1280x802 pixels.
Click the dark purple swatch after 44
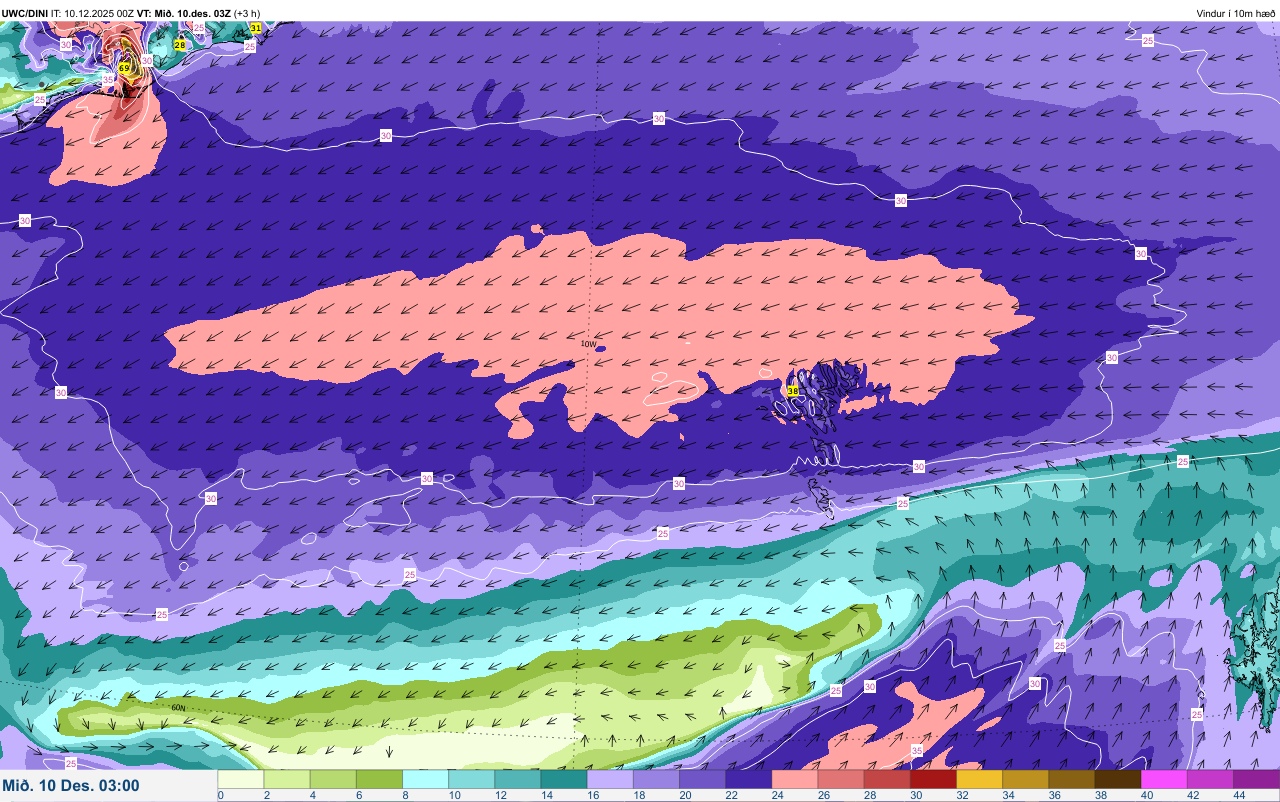pyautogui.click(x=1256, y=778)
